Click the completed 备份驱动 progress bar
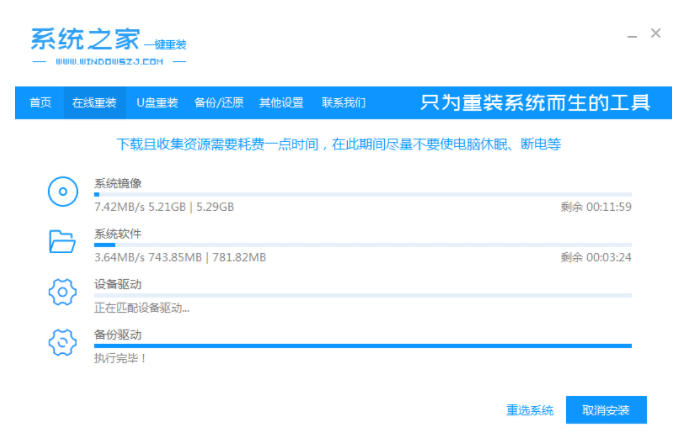 tap(363, 346)
